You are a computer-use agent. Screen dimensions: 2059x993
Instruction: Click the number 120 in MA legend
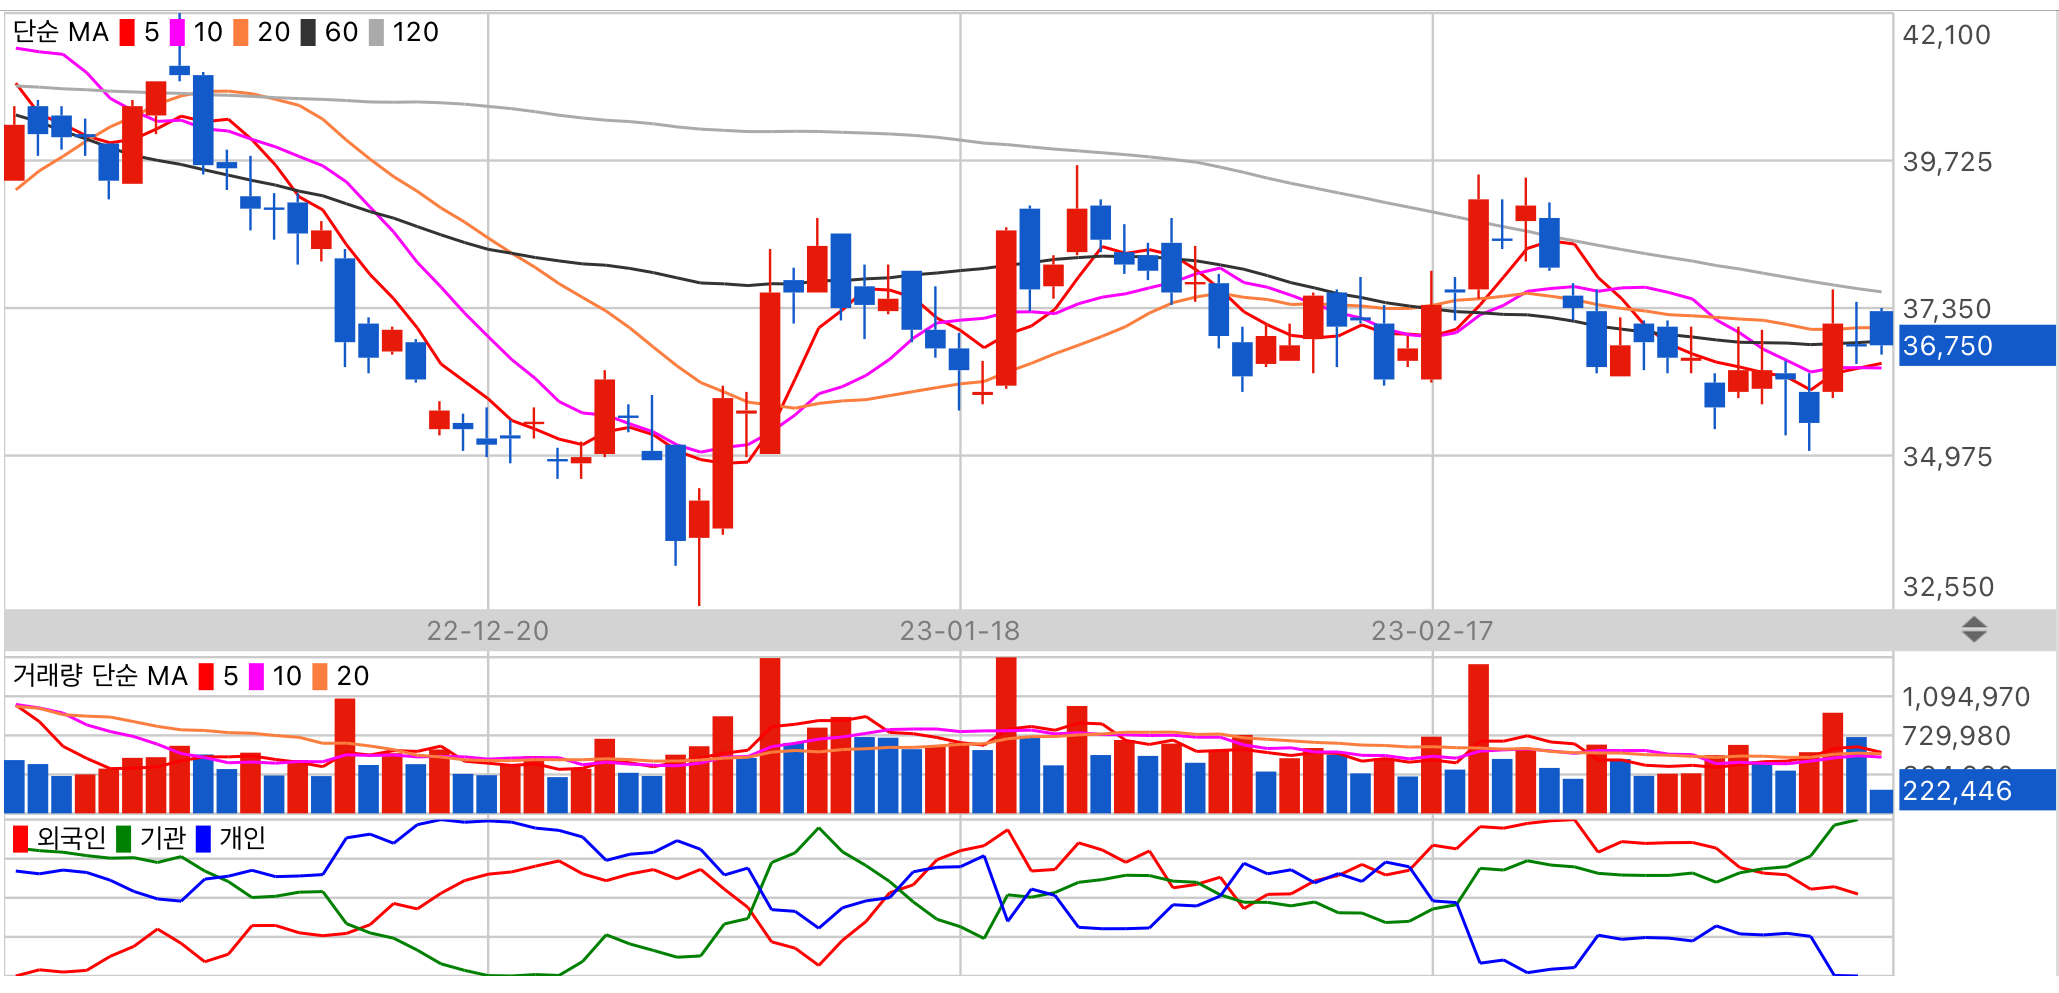(416, 33)
